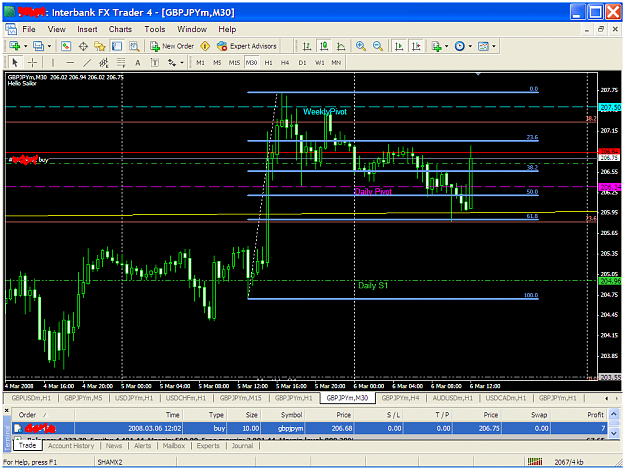Image resolution: width=625 pixels, height=470 pixels.
Task: Open the Arrows objects dropdown arrow
Action: tap(182, 63)
